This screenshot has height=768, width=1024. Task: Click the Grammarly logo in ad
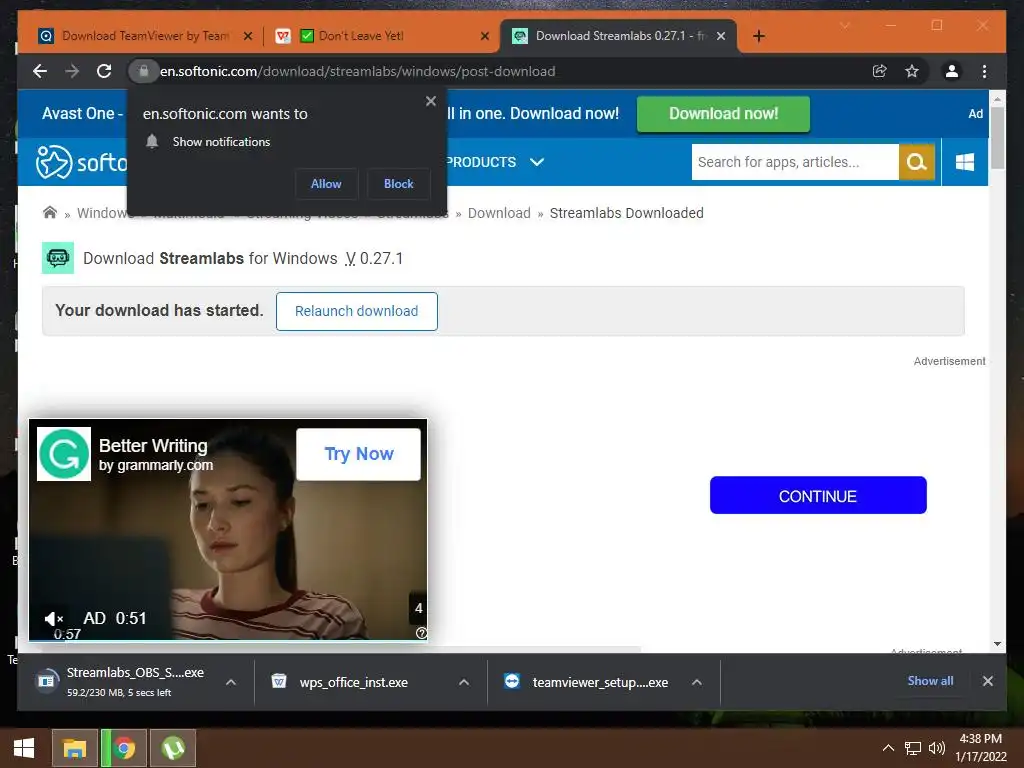pyautogui.click(x=63, y=454)
